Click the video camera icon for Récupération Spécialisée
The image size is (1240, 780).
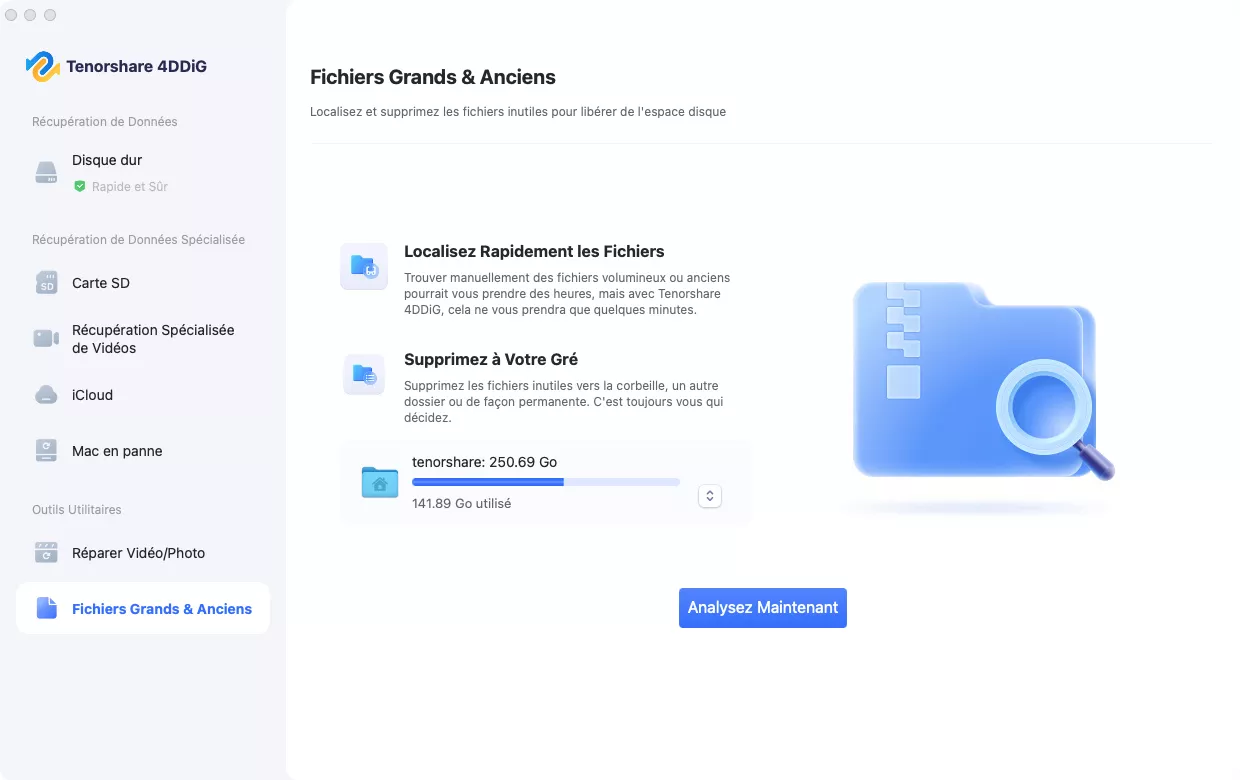pyautogui.click(x=47, y=338)
